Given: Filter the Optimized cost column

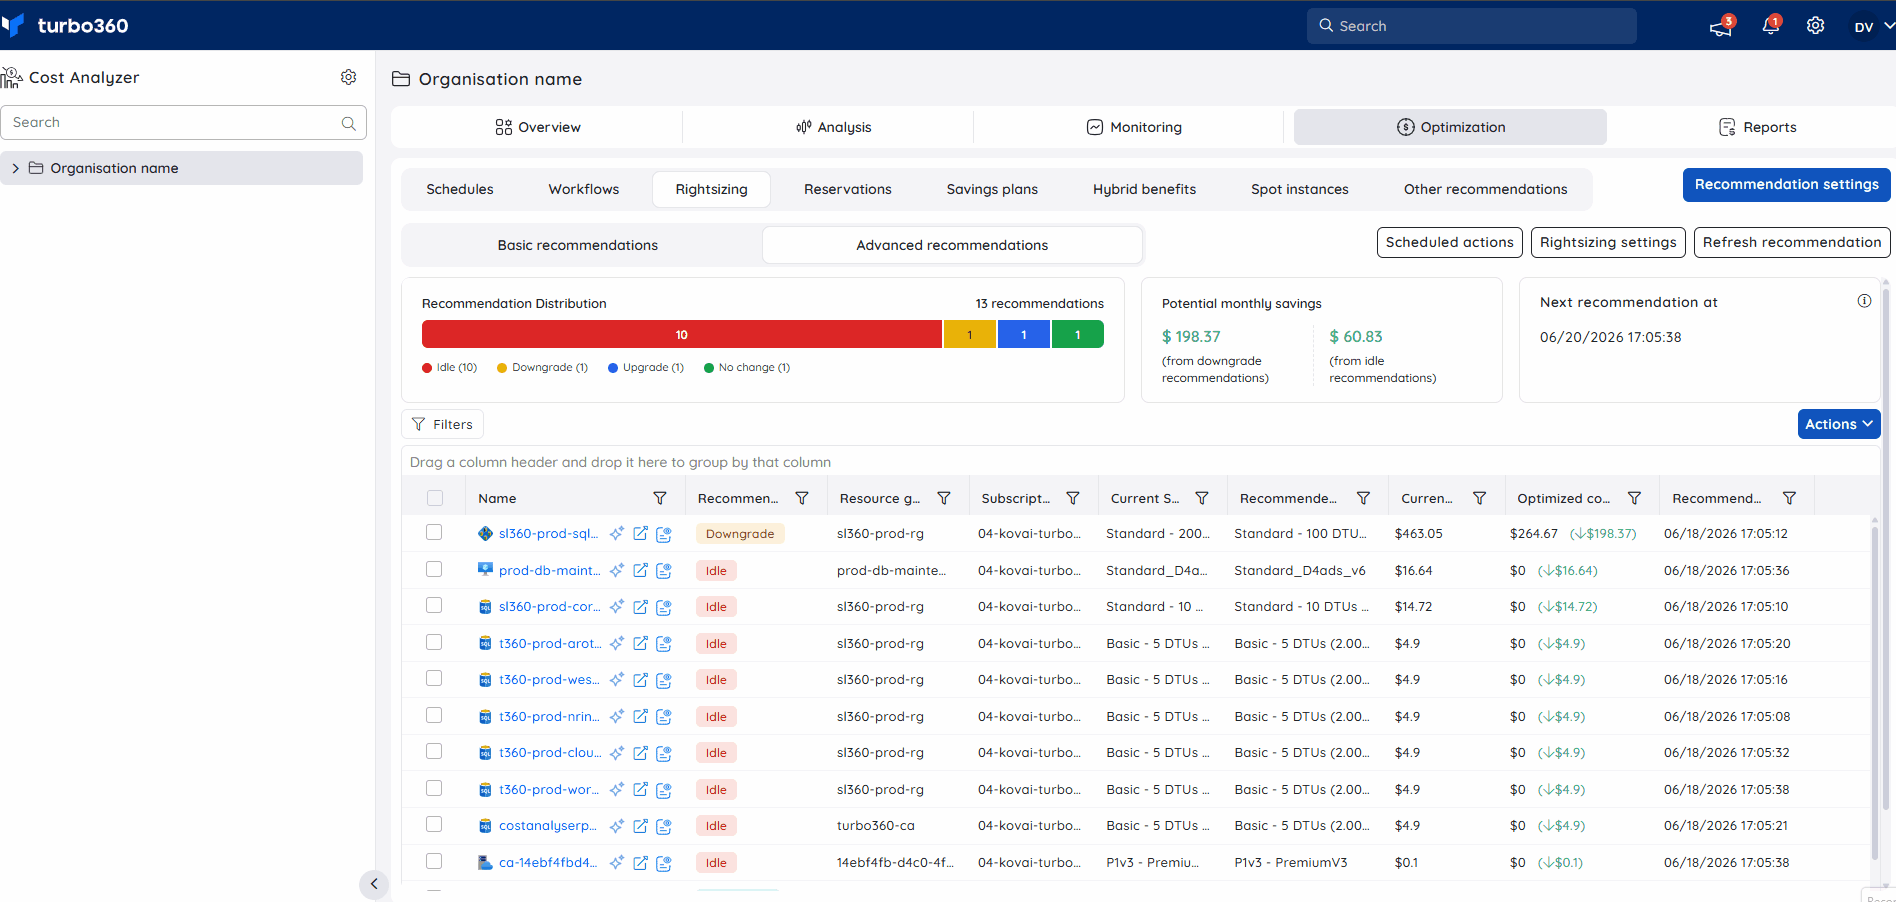Looking at the screenshot, I should 1634,498.
